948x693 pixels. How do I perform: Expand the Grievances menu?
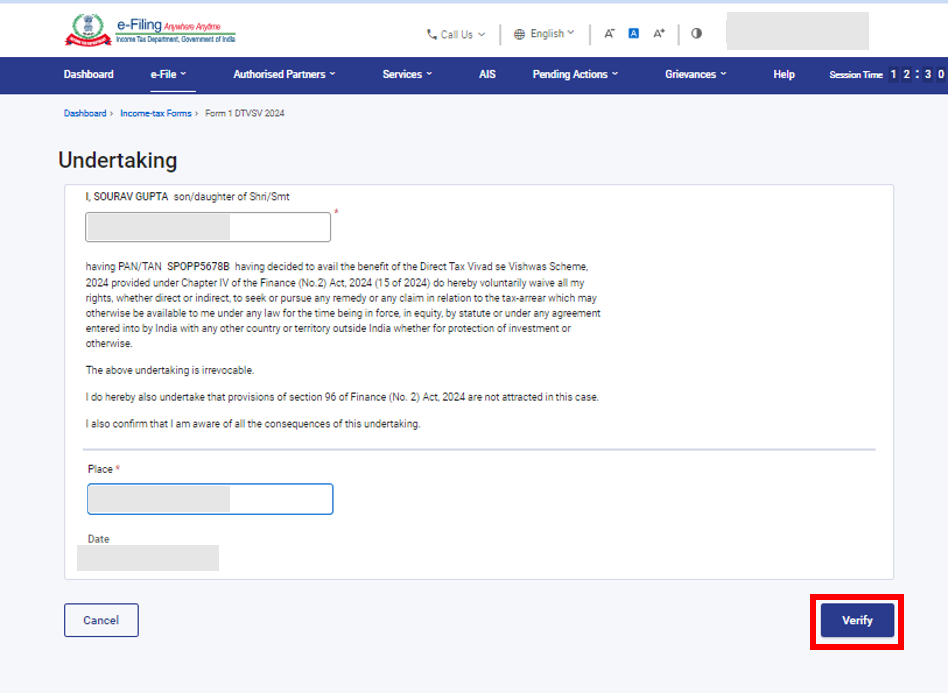coord(695,75)
